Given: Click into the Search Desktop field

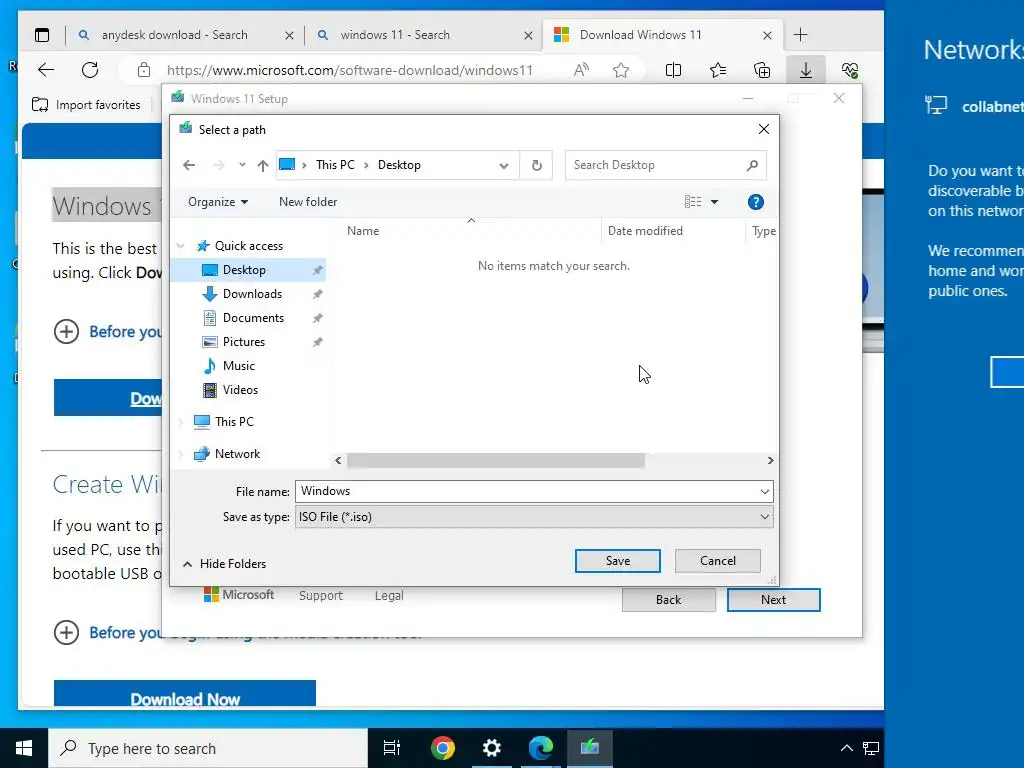Looking at the screenshot, I should pos(656,165).
